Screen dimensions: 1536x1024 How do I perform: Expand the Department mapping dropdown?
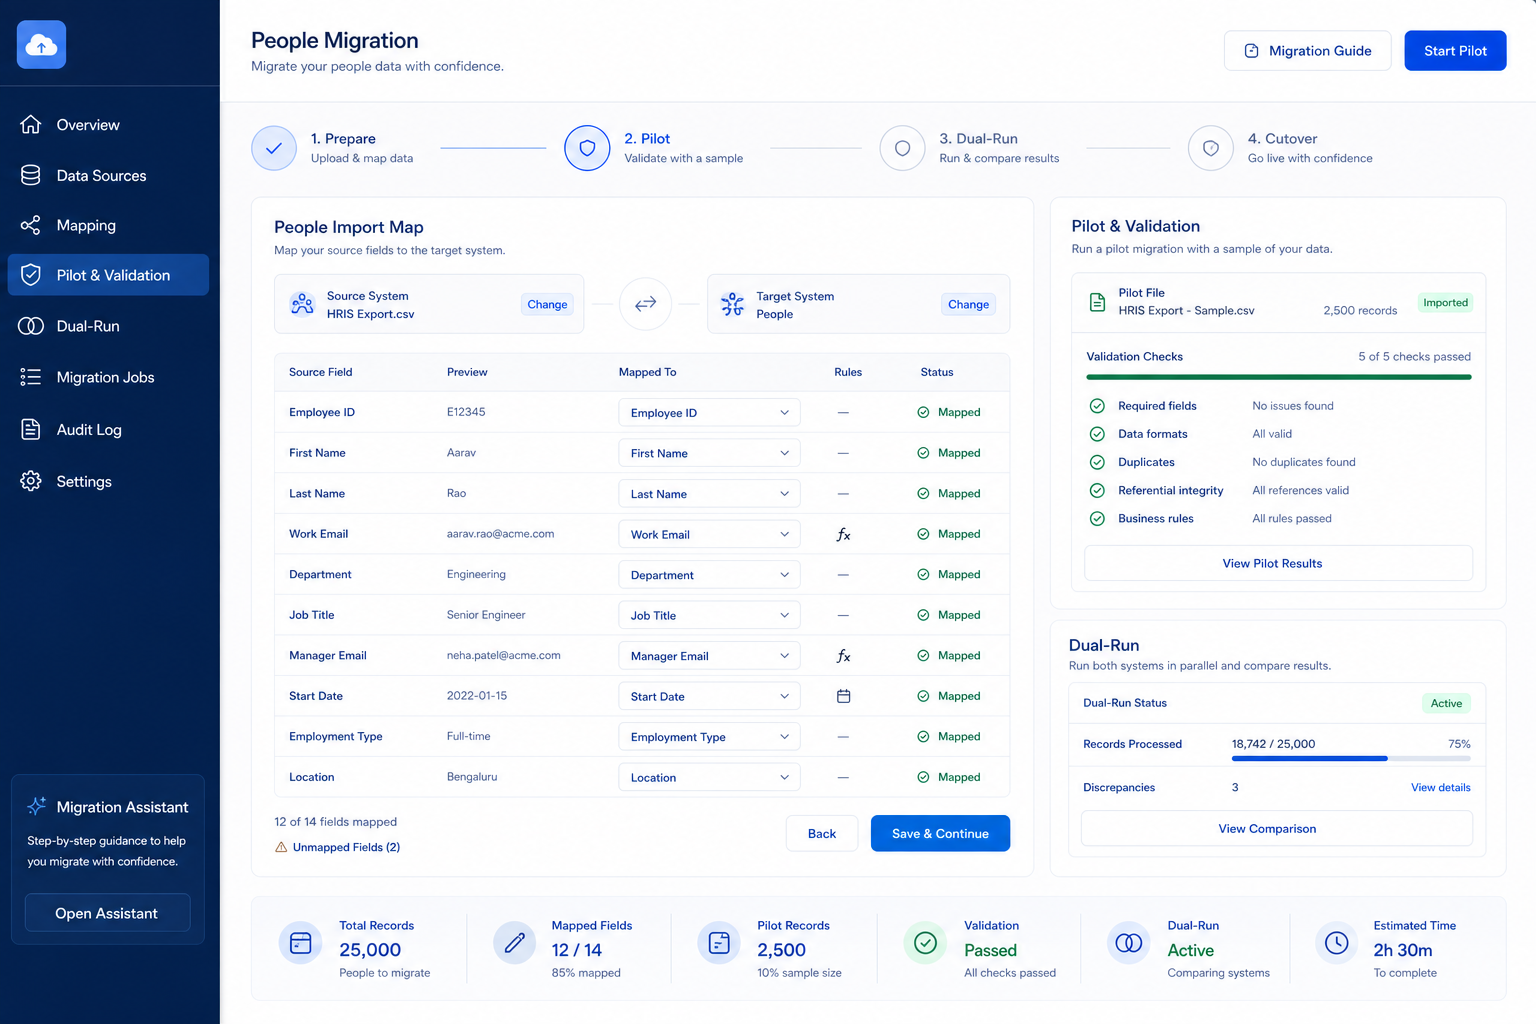(x=709, y=575)
